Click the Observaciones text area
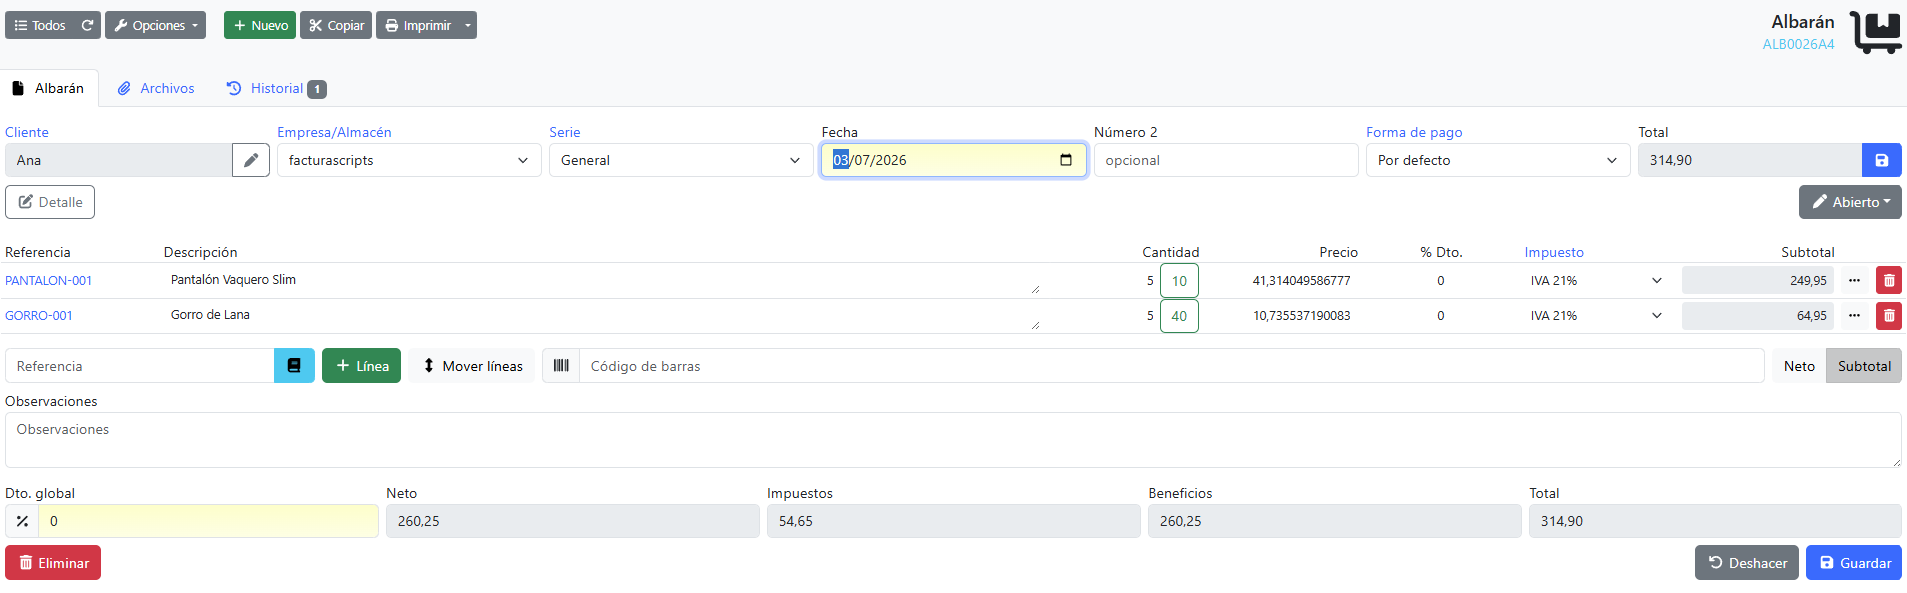This screenshot has height=593, width=1907. [953, 440]
